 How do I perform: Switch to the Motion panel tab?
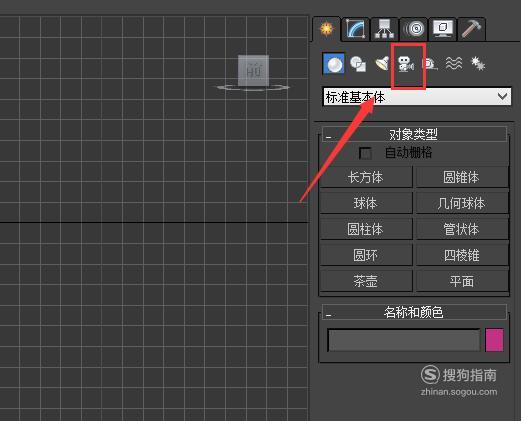click(x=414, y=29)
